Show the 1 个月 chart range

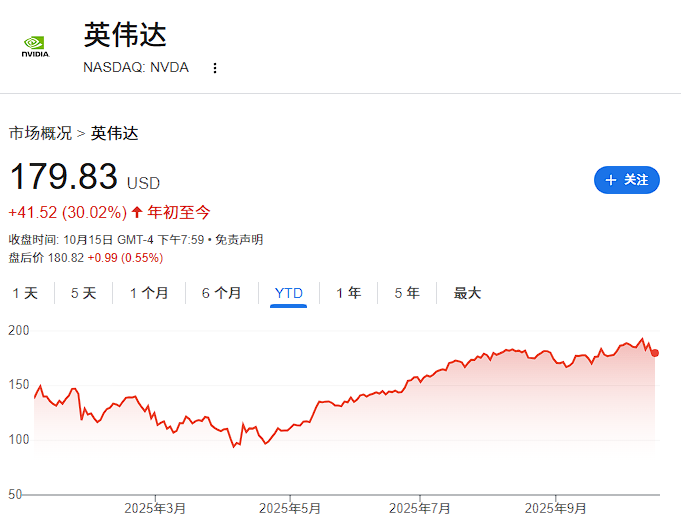pyautogui.click(x=149, y=293)
